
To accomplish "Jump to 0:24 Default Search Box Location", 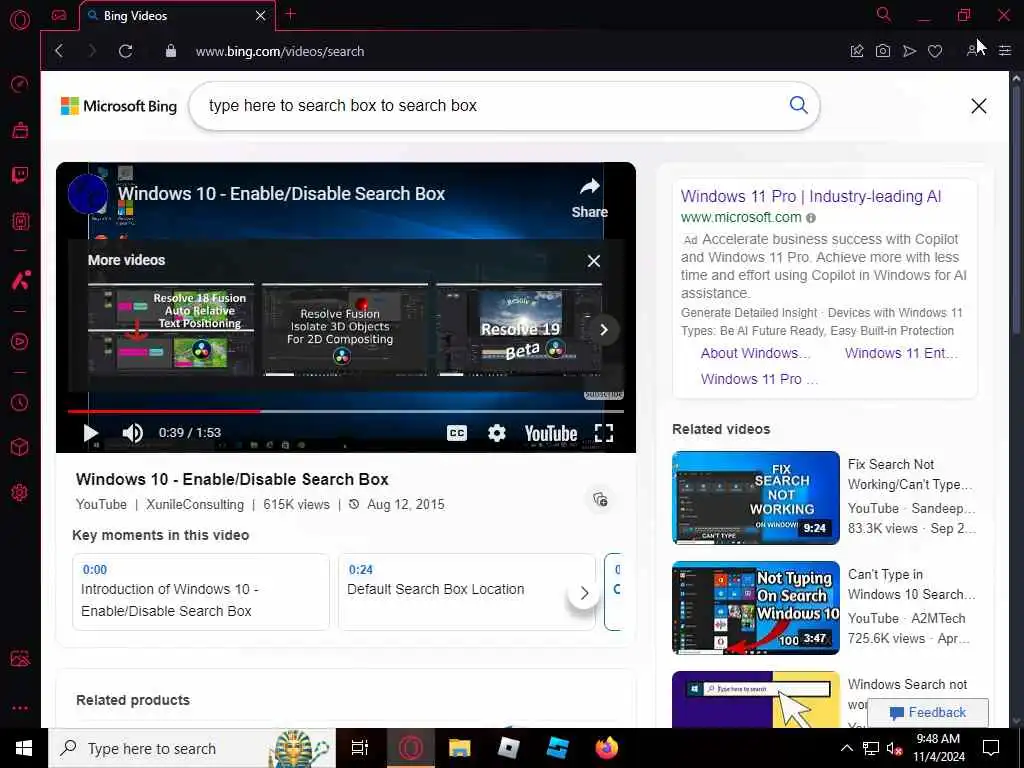I will click(466, 592).
